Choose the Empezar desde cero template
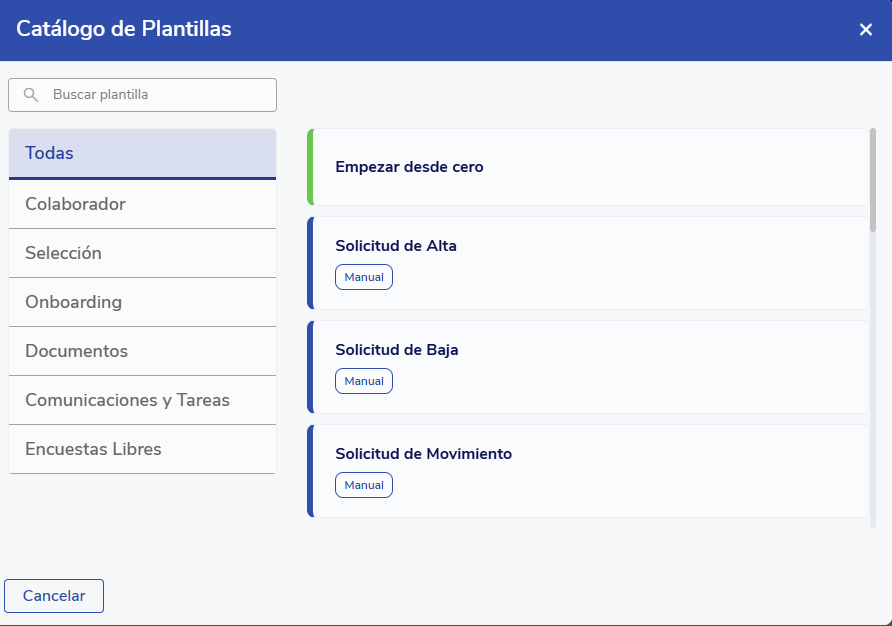Screen dimensions: 892x626 click(x=588, y=167)
